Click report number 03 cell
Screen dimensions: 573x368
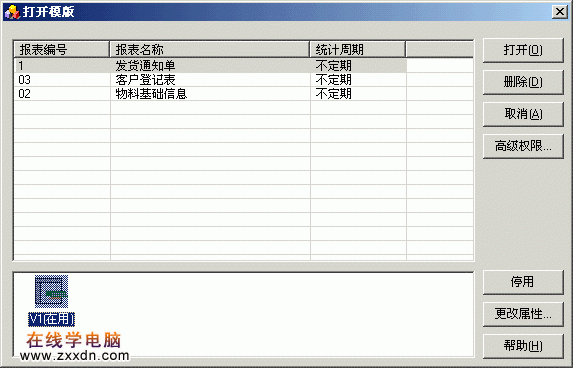(x=62, y=80)
